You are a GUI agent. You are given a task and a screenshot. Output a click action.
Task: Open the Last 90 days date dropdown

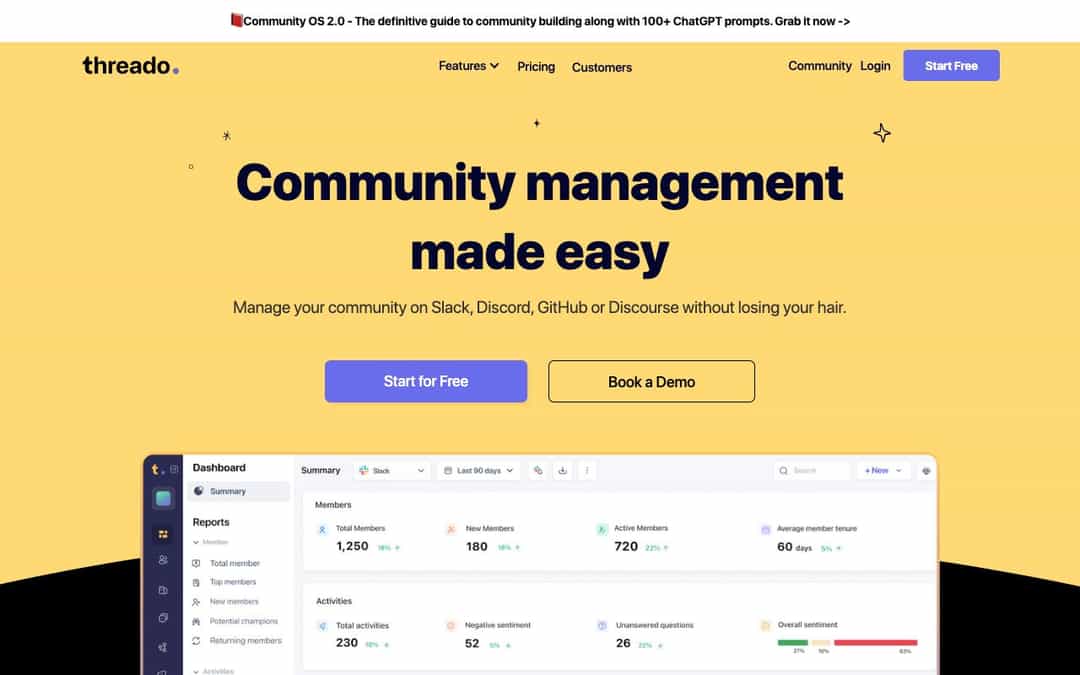[479, 470]
